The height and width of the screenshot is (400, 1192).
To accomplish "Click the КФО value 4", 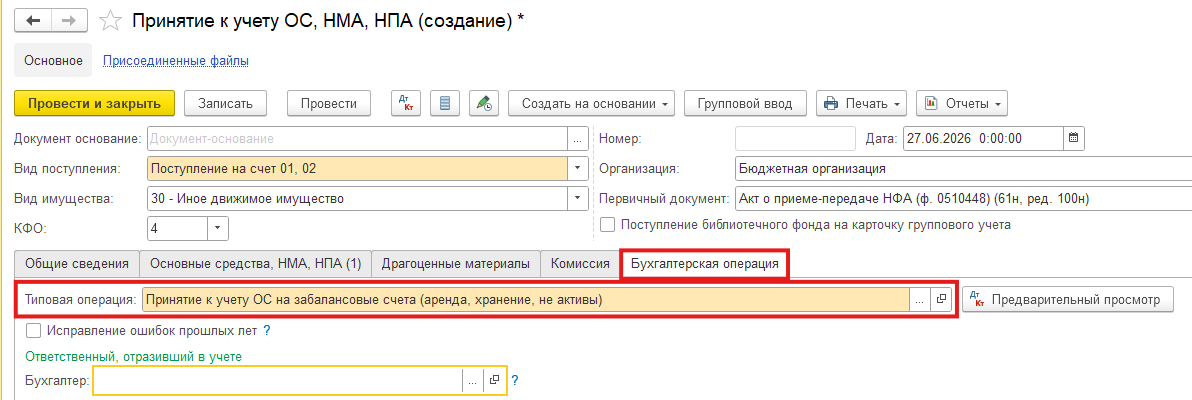I will (x=177, y=227).
